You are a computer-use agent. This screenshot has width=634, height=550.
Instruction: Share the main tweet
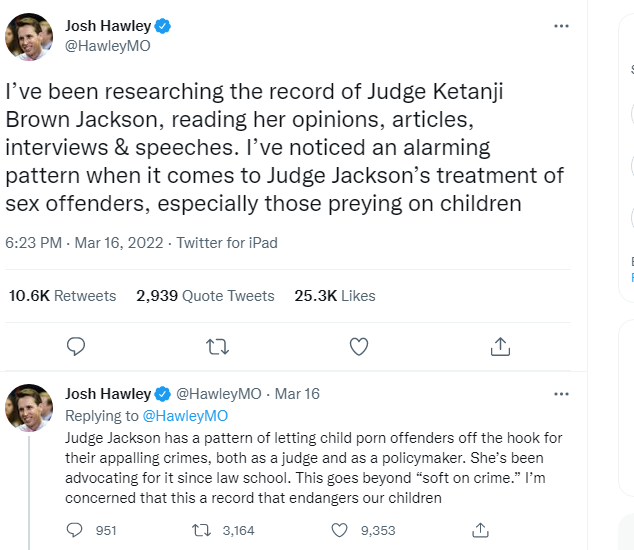pyautogui.click(x=501, y=346)
